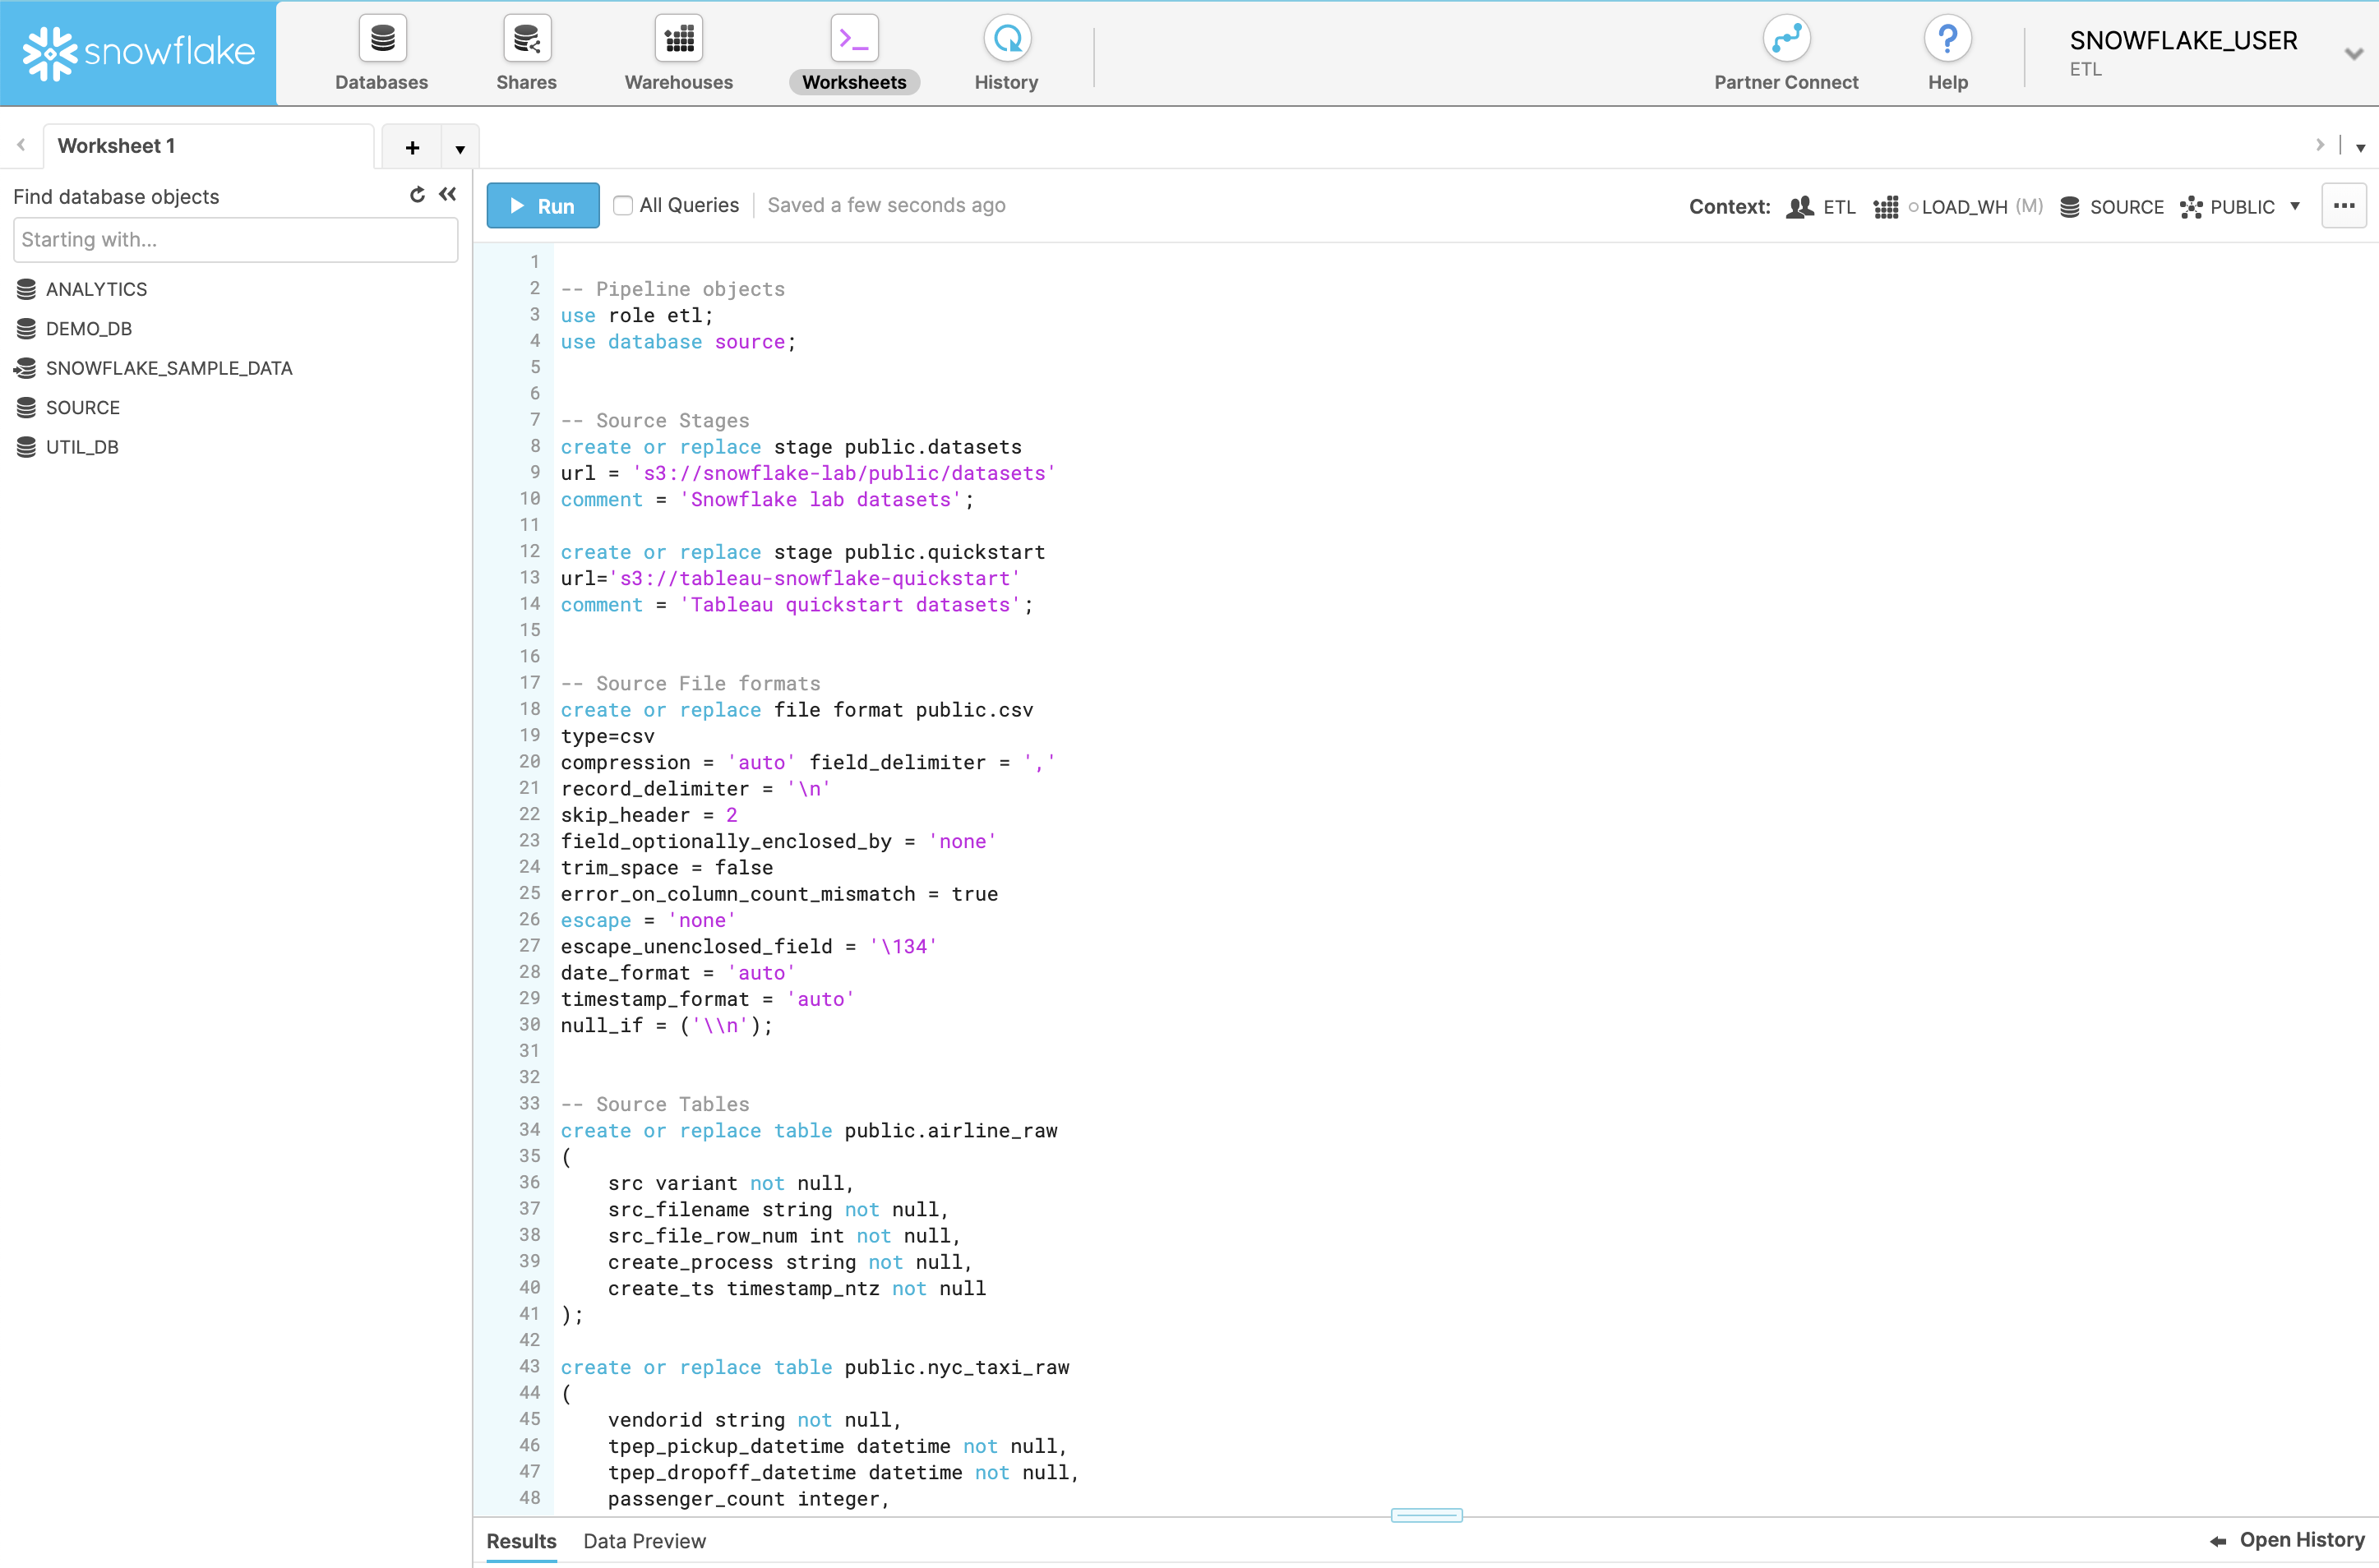Click the SOURCE database icon in sidebar
The width and height of the screenshot is (2379, 1568).
27,408
